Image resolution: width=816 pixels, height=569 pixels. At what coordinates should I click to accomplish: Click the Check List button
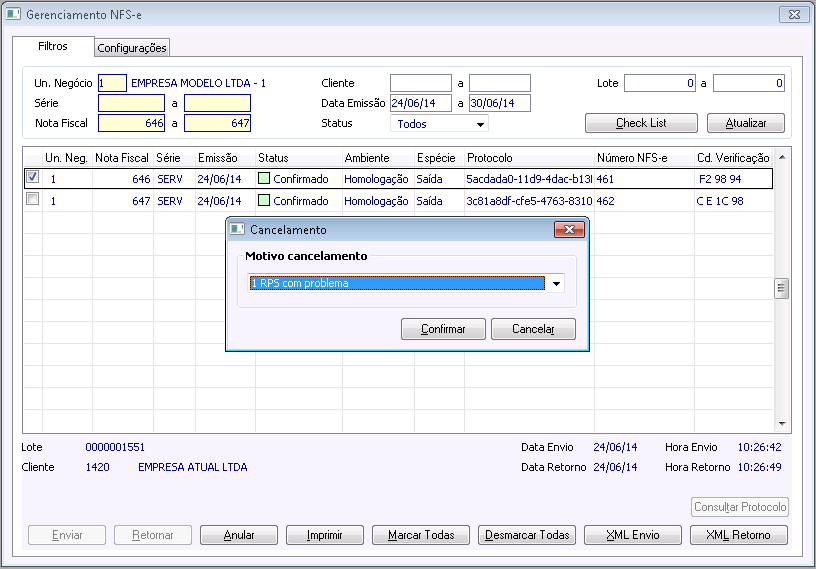(641, 123)
